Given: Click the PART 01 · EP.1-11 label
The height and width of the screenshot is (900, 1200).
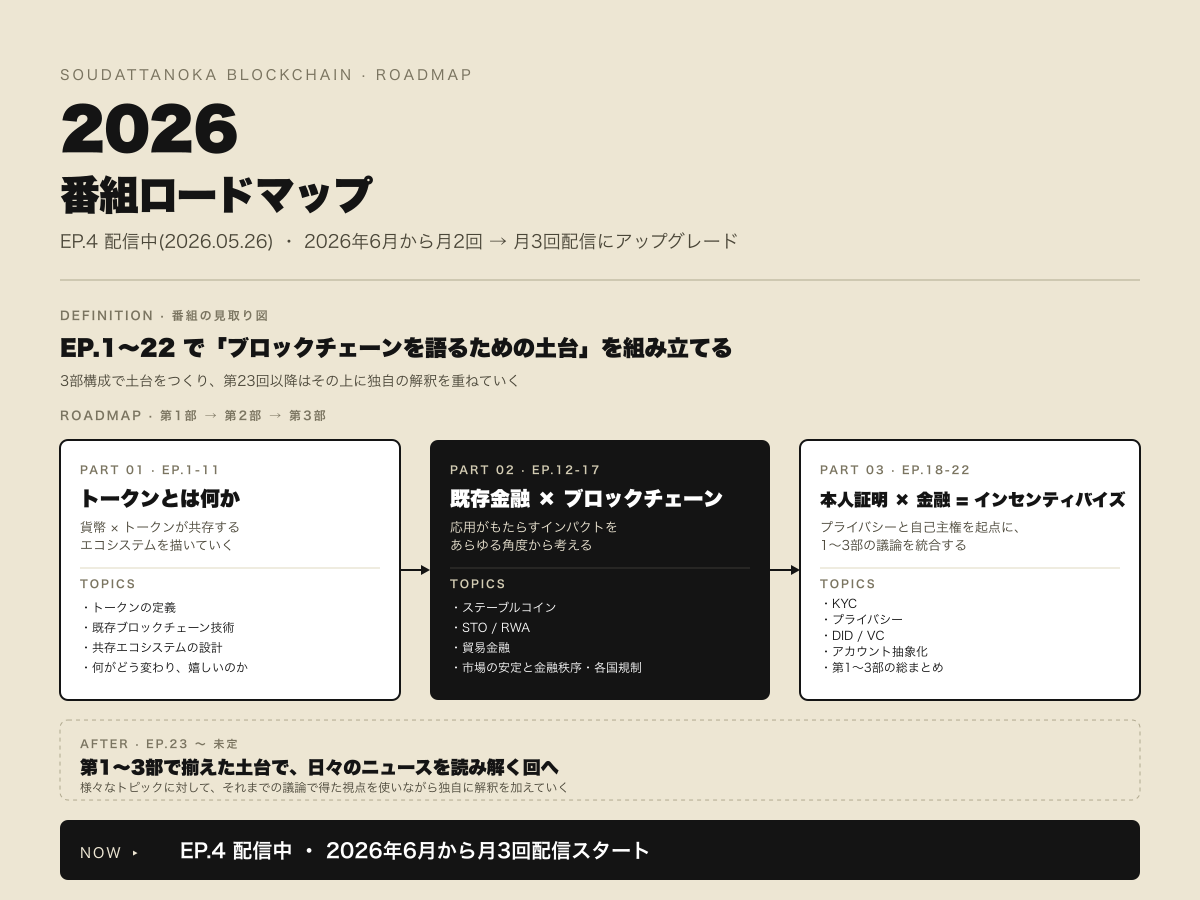Looking at the screenshot, I should pyautogui.click(x=150, y=470).
